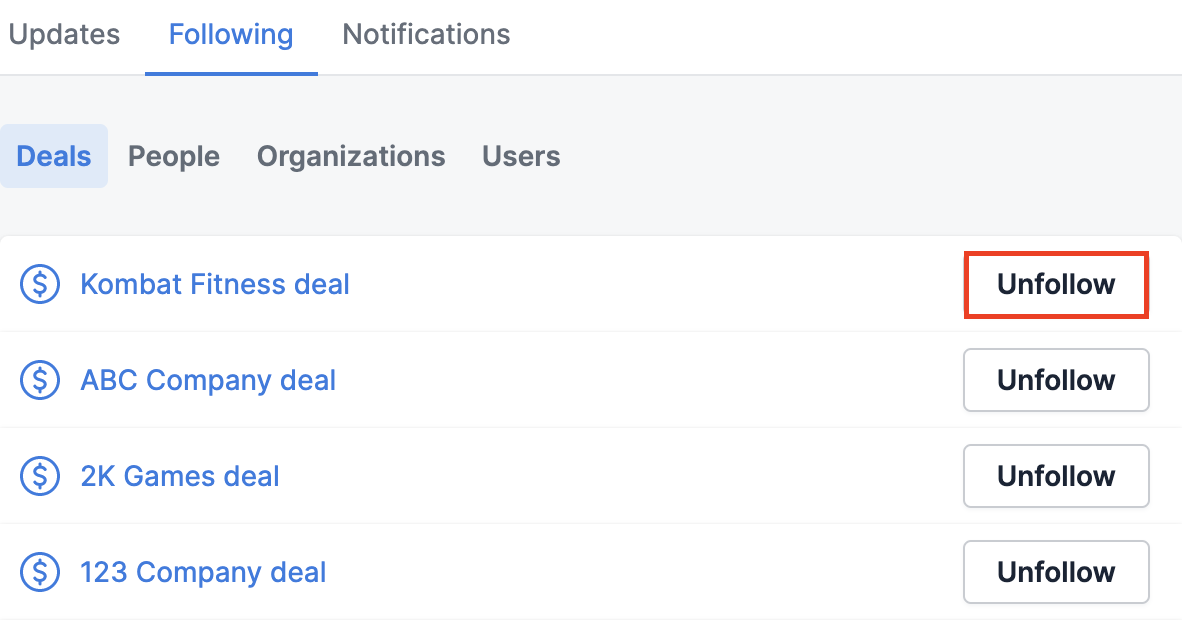Open the Notifications tab
The width and height of the screenshot is (1182, 630).
pos(426,35)
